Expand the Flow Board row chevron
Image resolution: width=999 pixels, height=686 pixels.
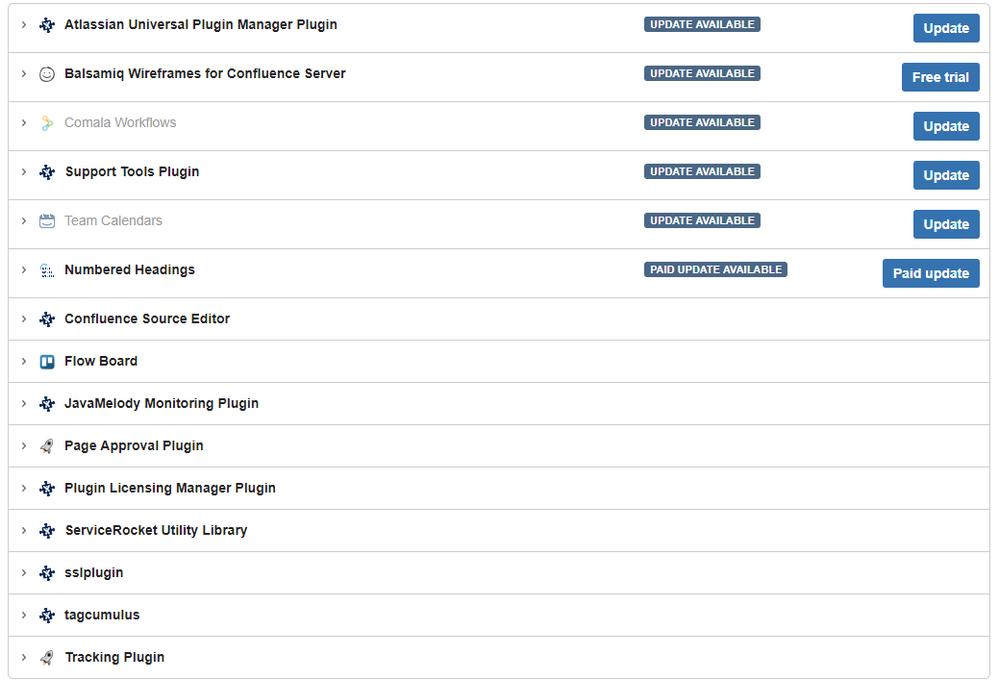[24, 362]
